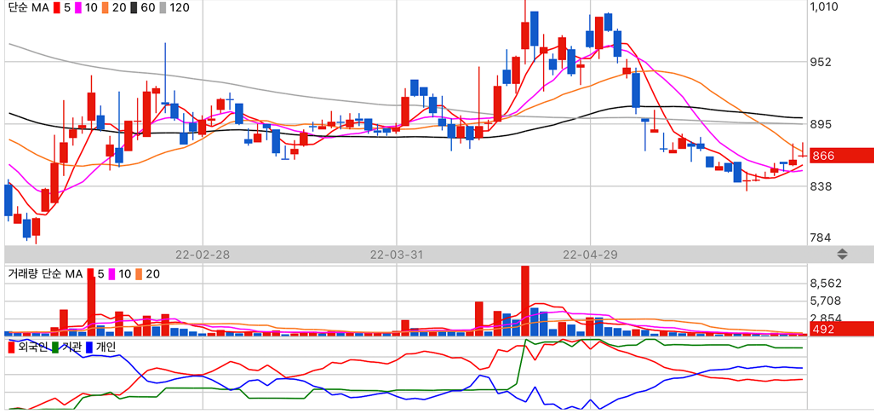Click the tallest red volume bar
This screenshot has width=874, height=415.
coord(525,301)
